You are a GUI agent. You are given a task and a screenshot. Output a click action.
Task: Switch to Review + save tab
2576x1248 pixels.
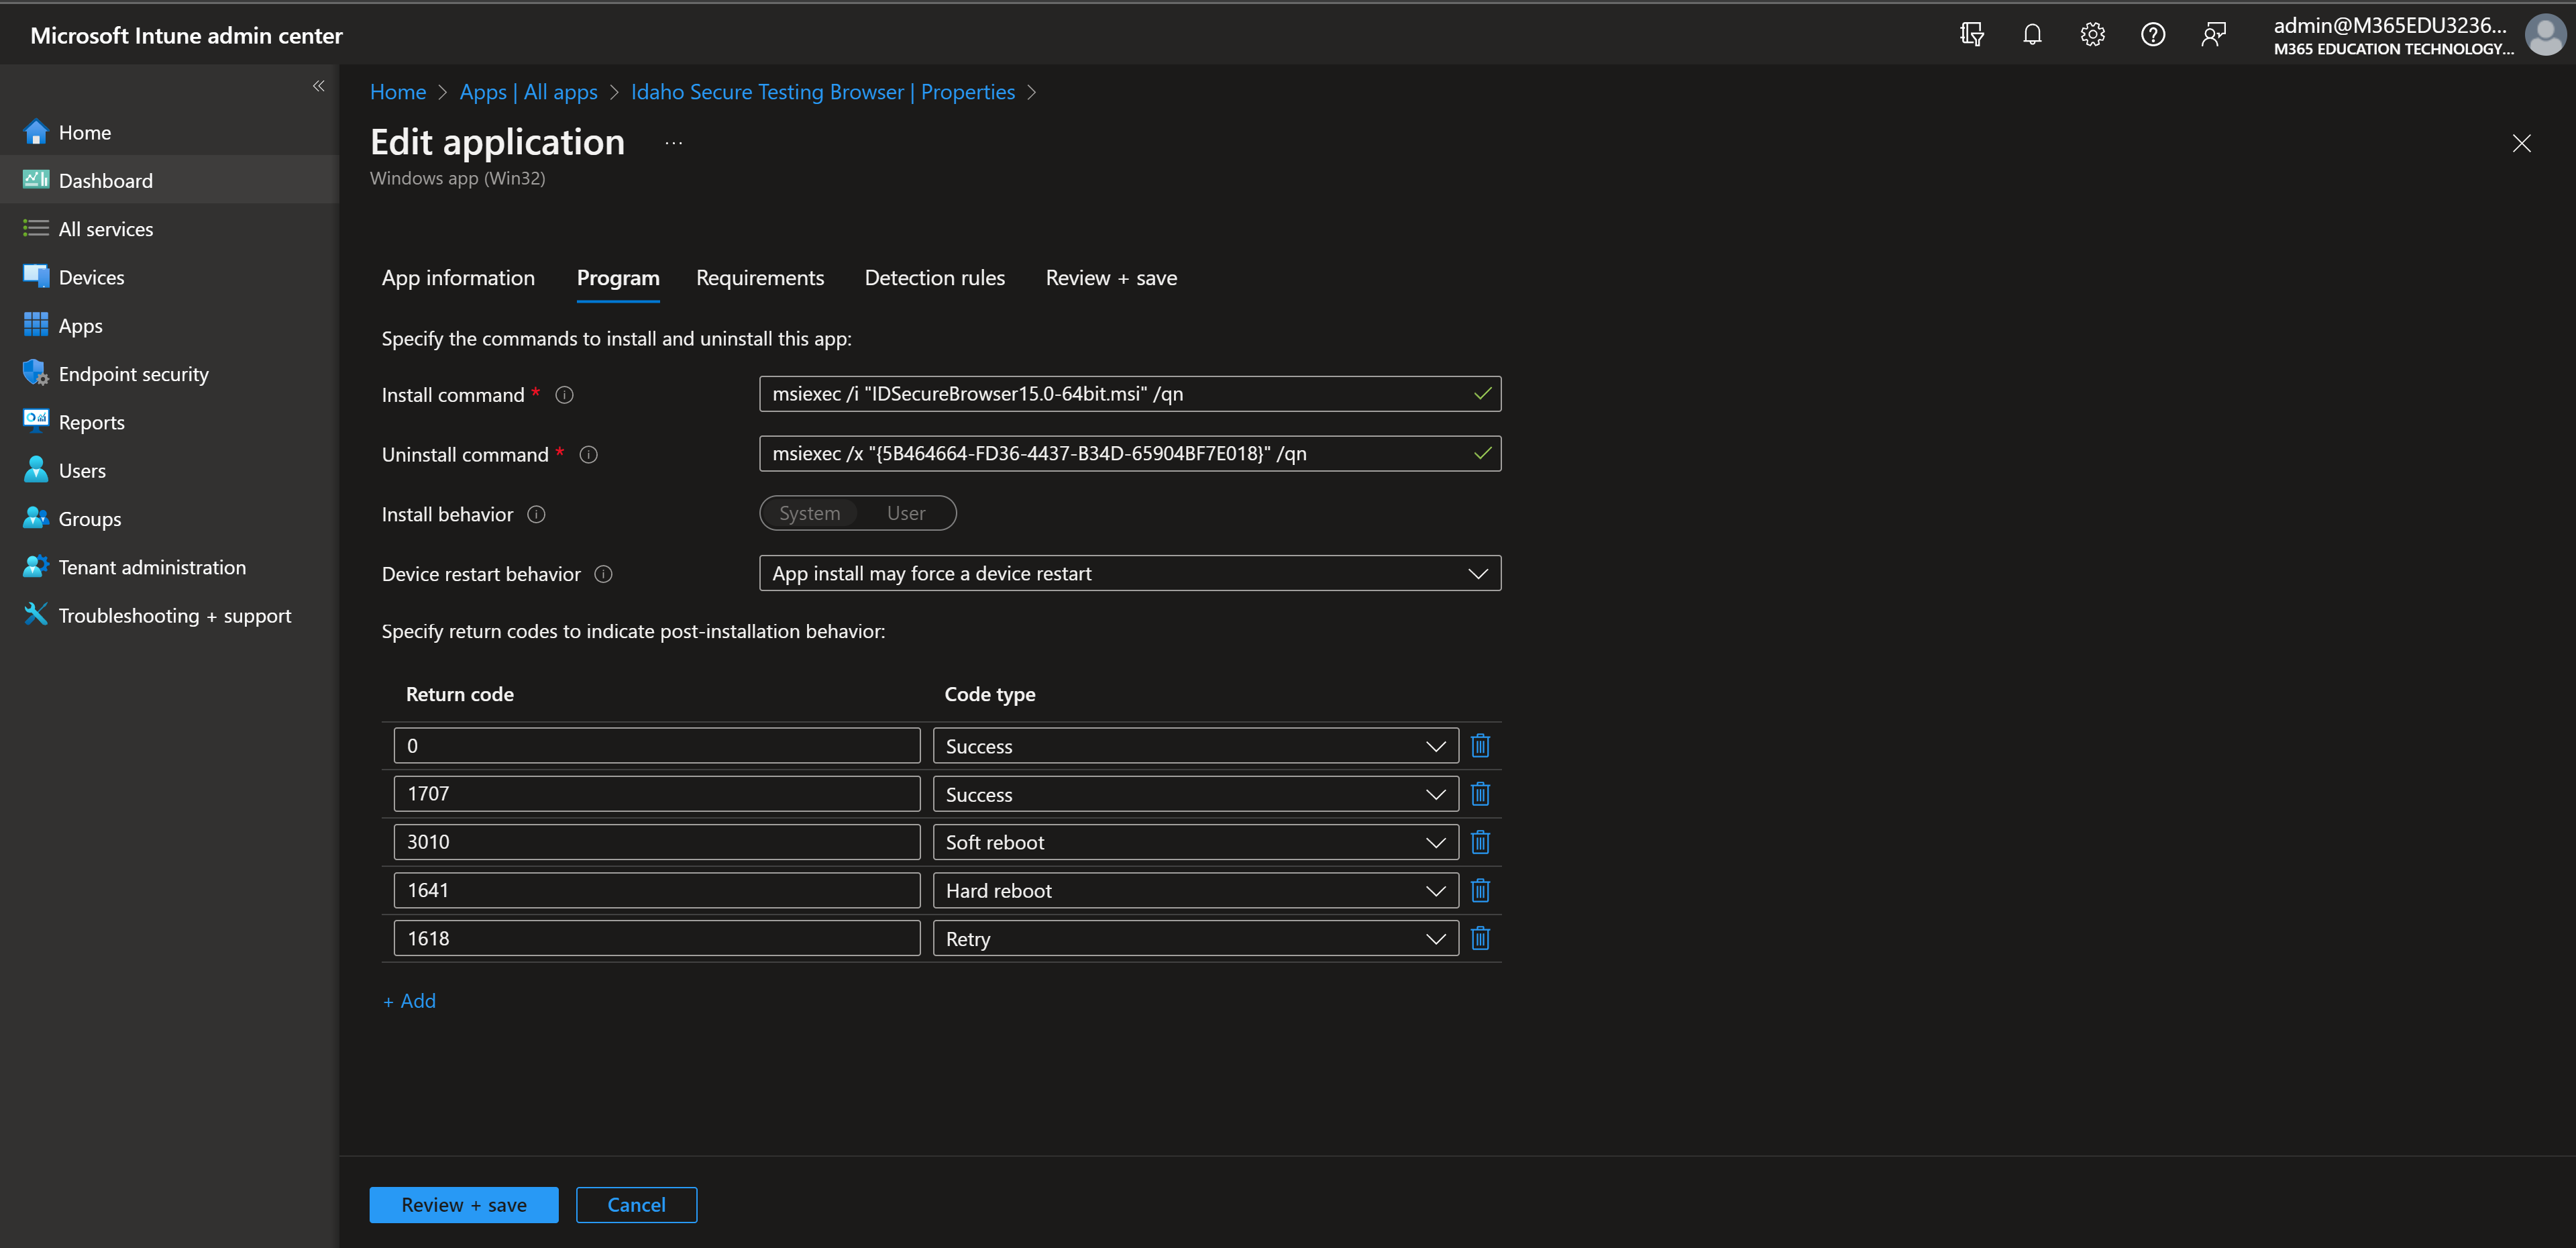[1111, 278]
